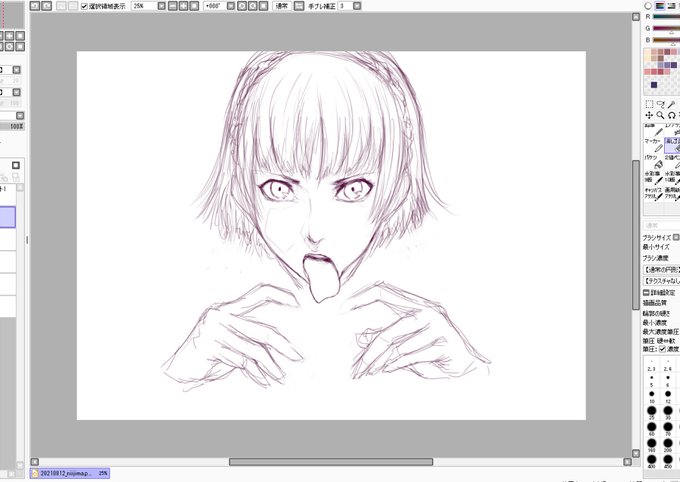This screenshot has width=680, height=482.
Task: Click the reset zoom button
Action: click(194, 6)
